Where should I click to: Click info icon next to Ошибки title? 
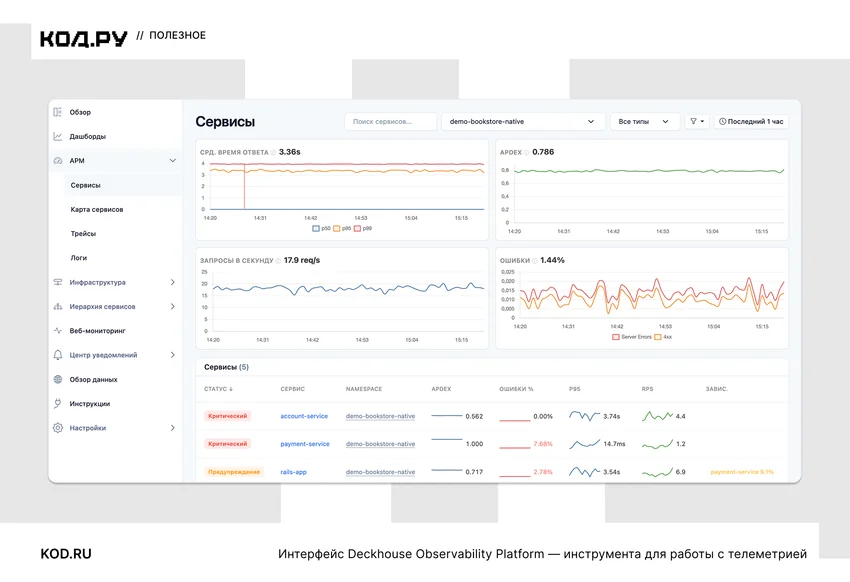point(535,261)
